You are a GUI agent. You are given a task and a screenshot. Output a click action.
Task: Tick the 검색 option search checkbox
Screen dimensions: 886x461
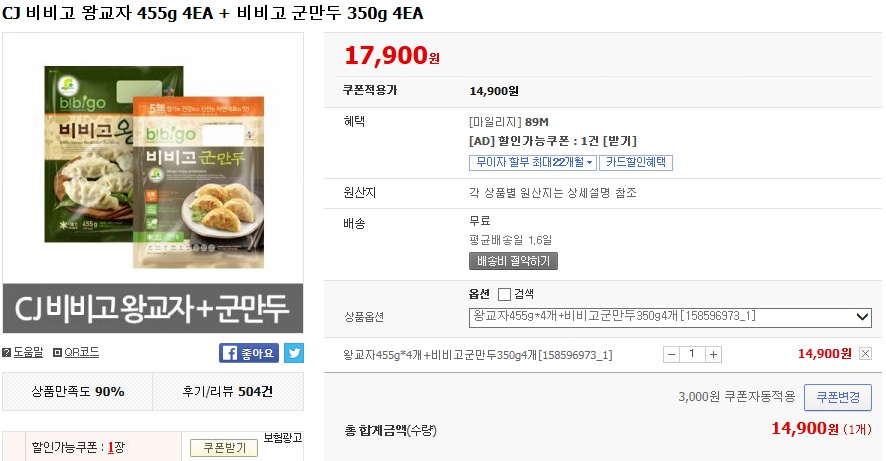point(504,294)
